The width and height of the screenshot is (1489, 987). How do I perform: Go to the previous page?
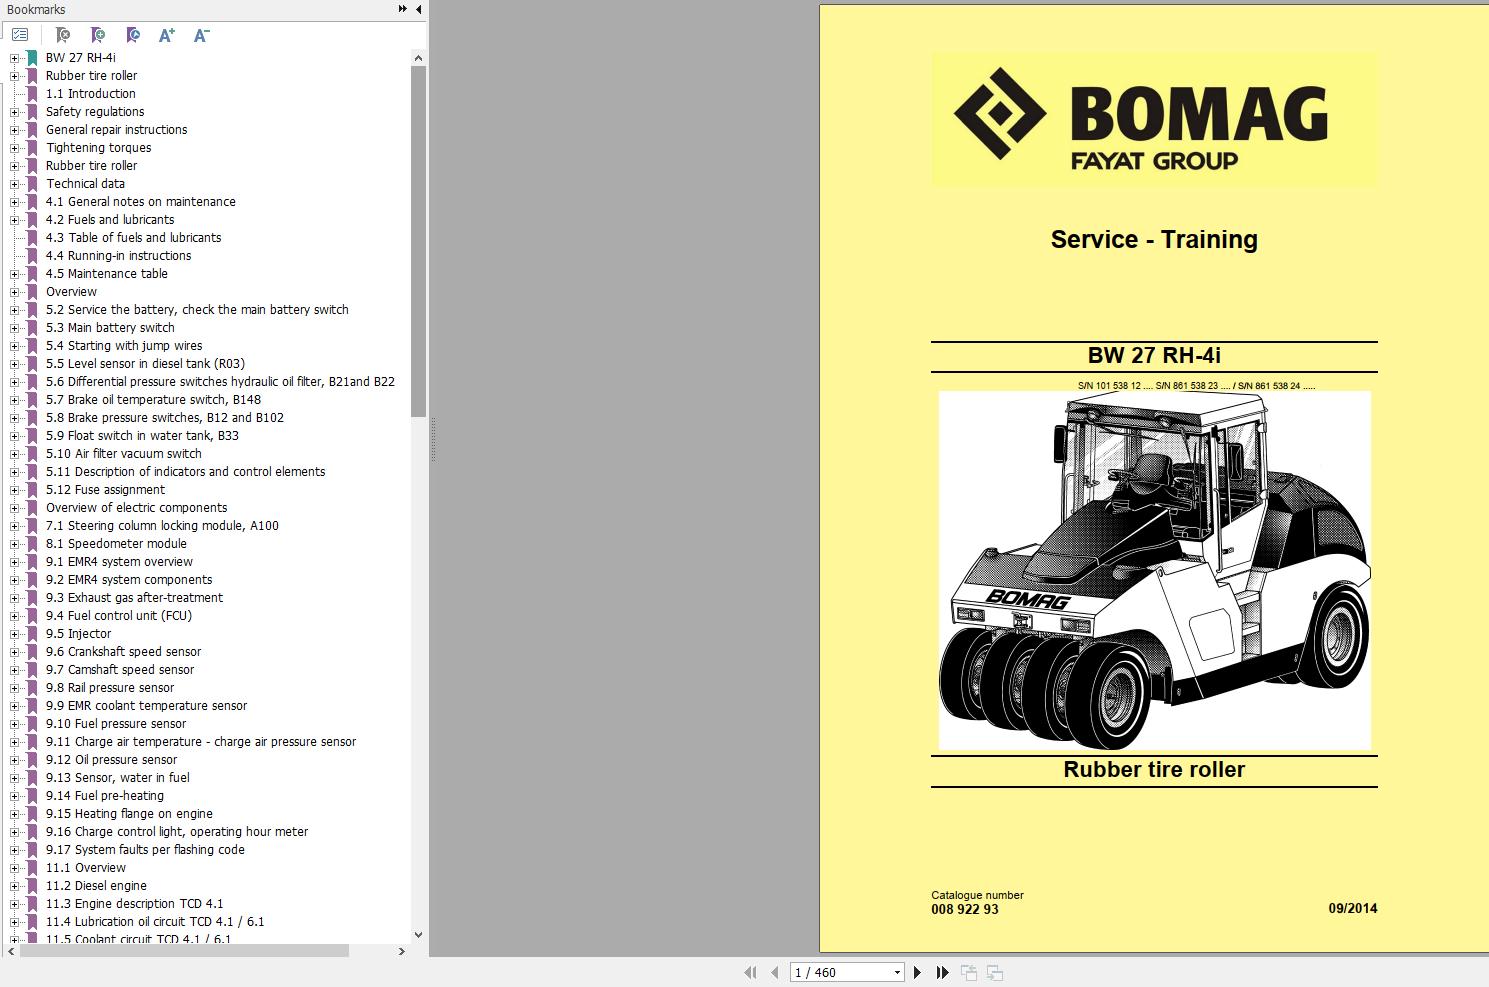pos(775,972)
